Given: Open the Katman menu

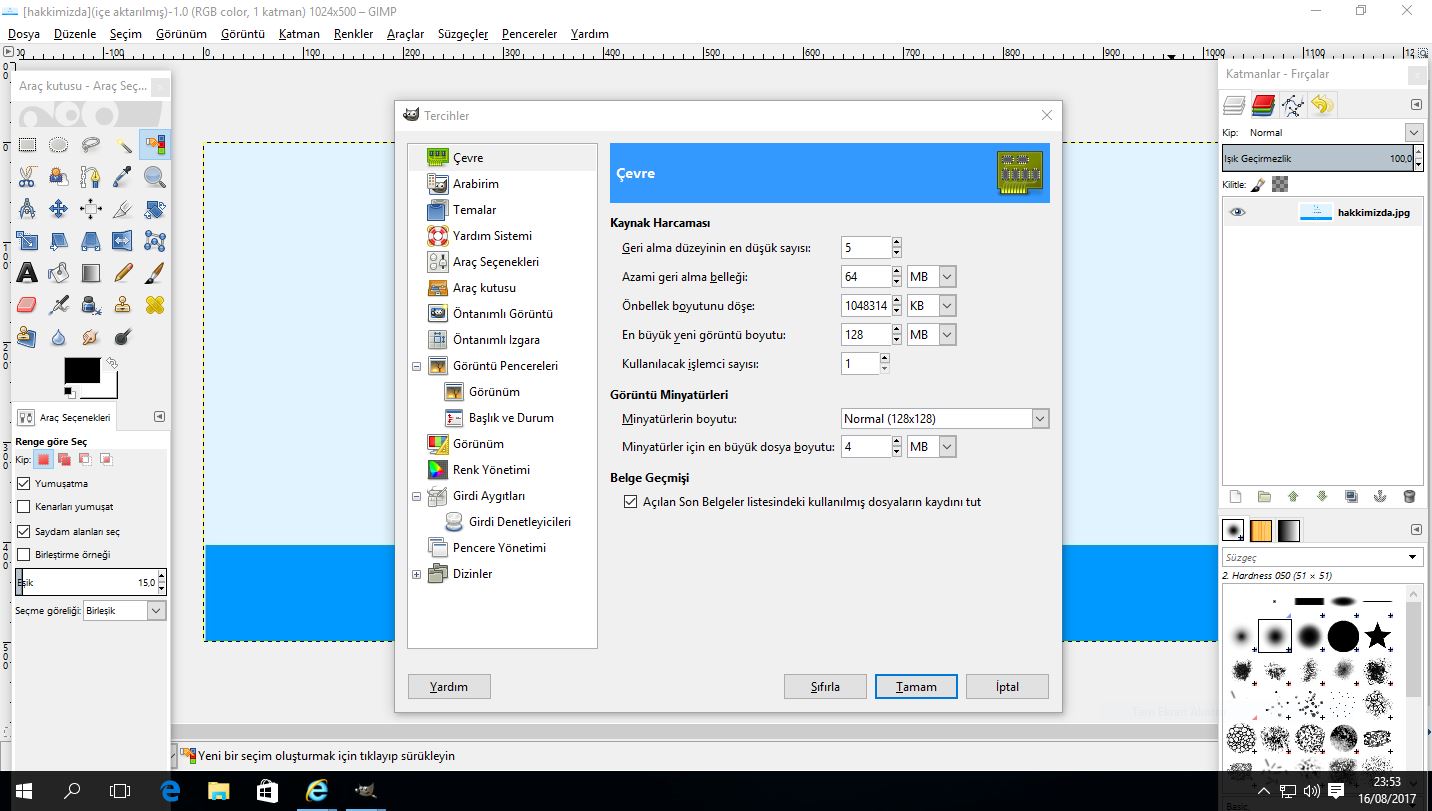Looking at the screenshot, I should (x=299, y=34).
